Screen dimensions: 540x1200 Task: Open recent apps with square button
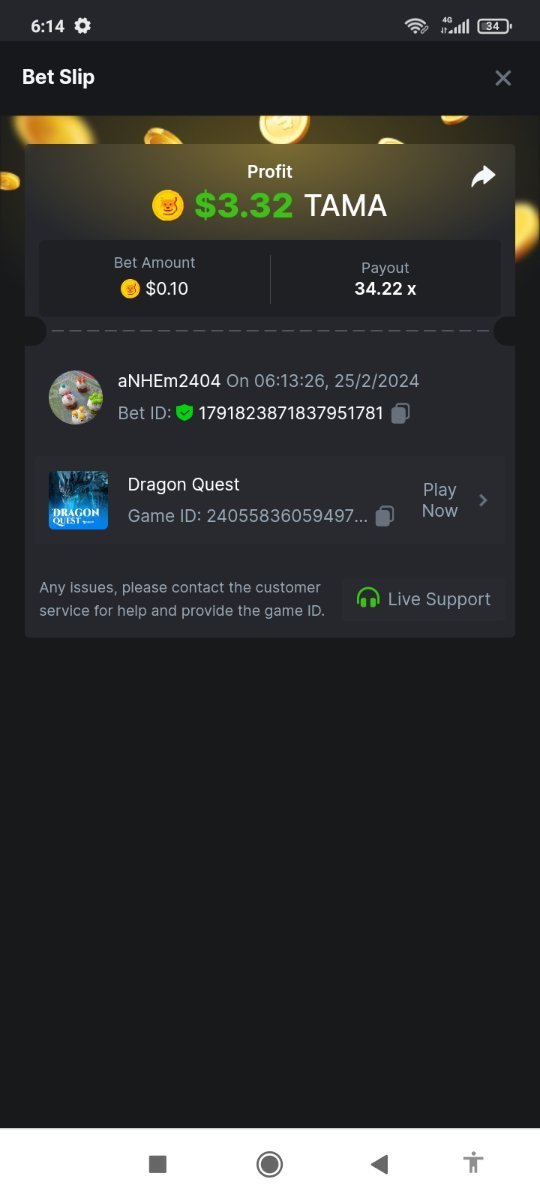[157, 1164]
